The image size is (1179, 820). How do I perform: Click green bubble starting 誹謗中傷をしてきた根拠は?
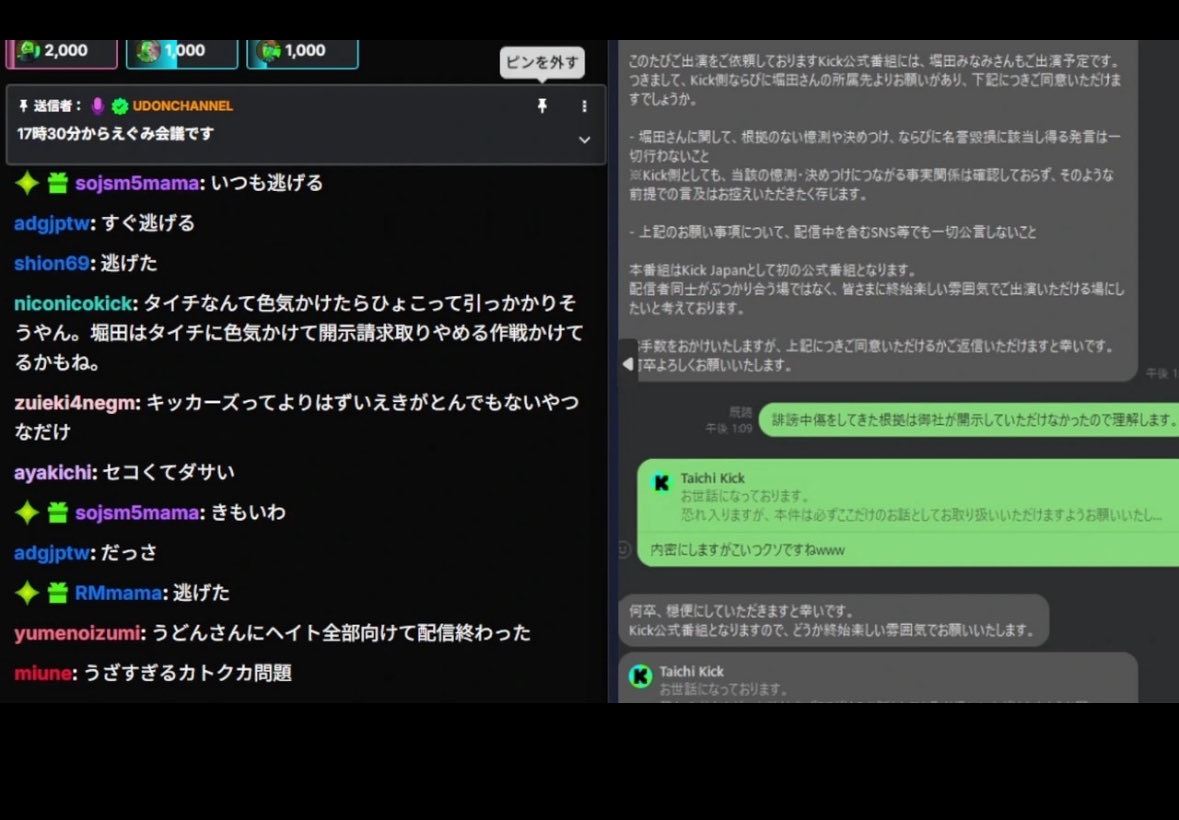click(x=969, y=419)
